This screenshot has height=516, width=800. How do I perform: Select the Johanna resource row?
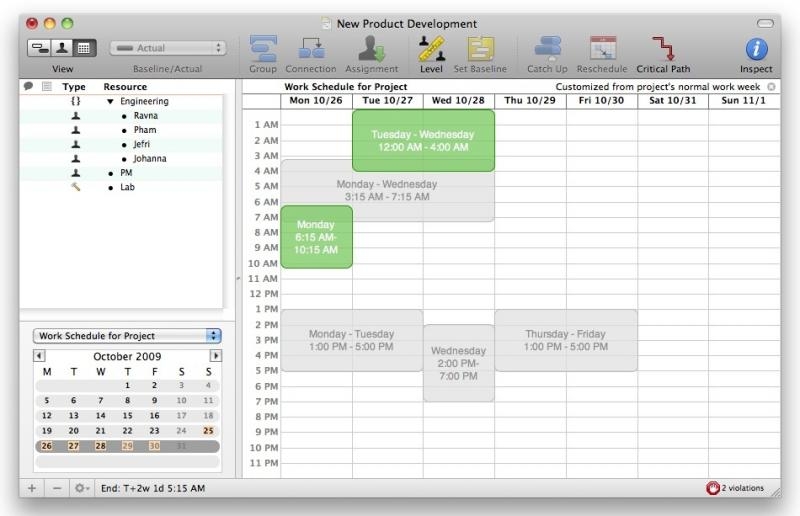[x=121, y=159]
